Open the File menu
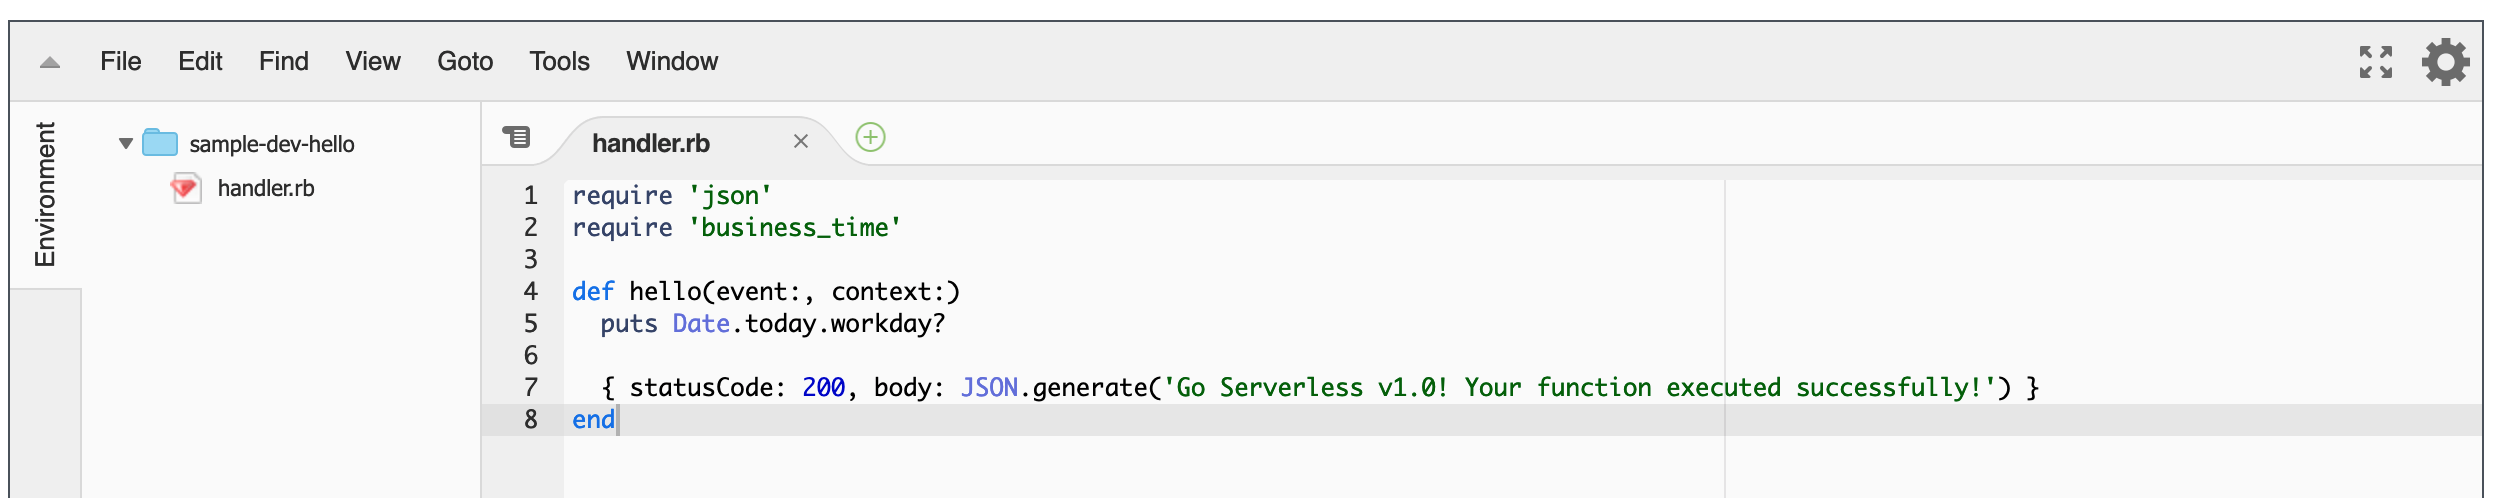 click(120, 62)
